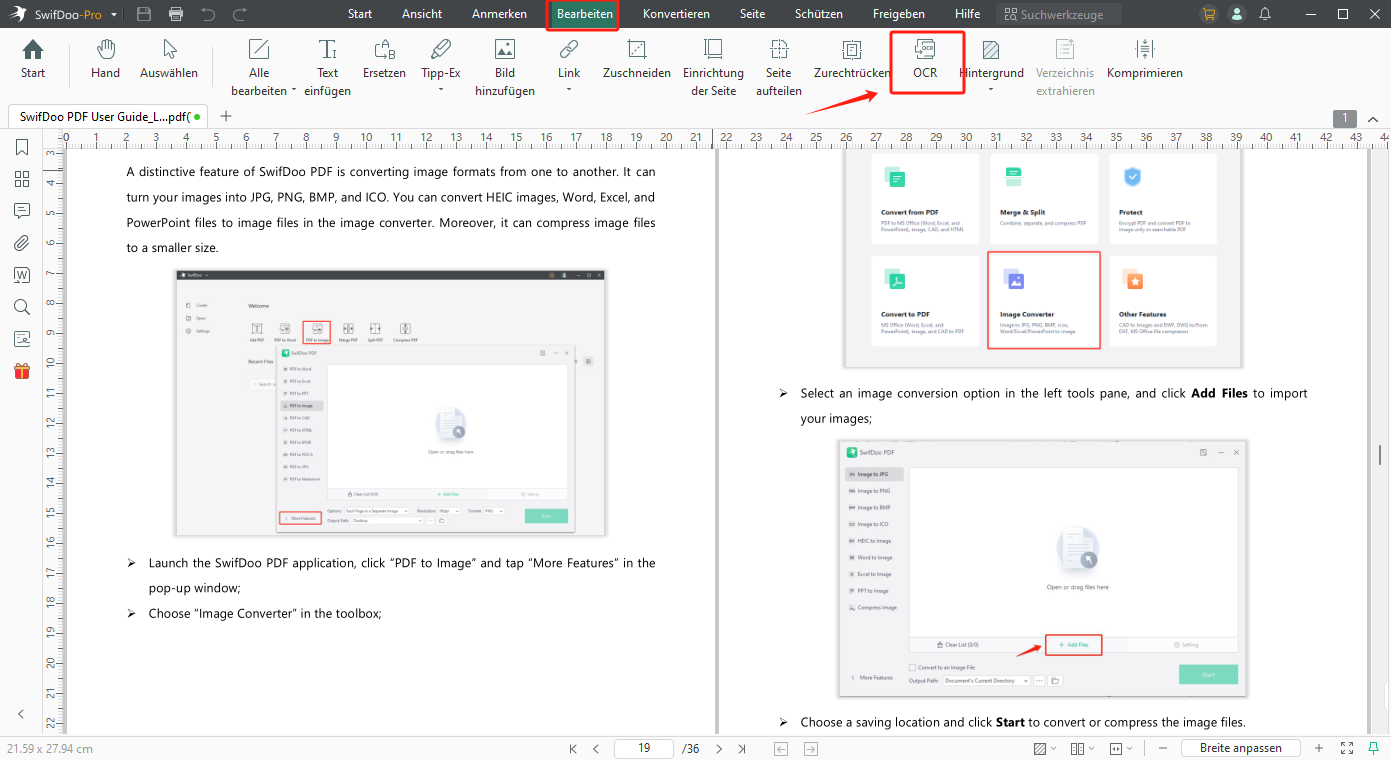
Task: Click the red gift icon in sidebar
Action: click(22, 371)
